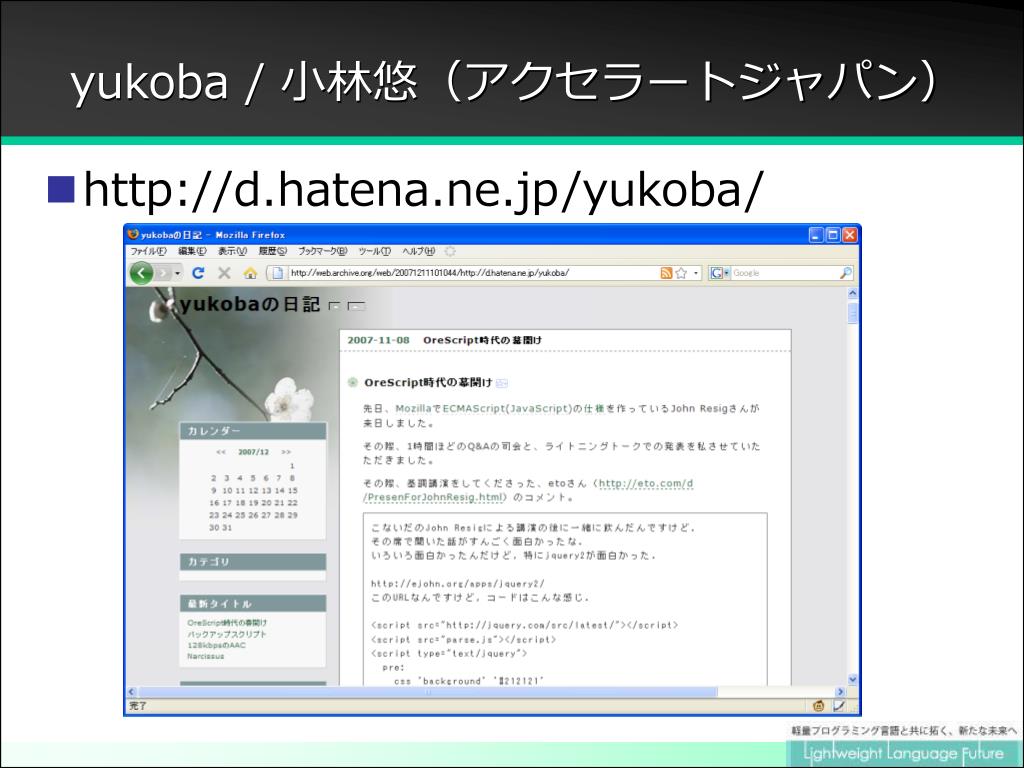
Task: Go to next month with >> in calendar
Action: [286, 452]
